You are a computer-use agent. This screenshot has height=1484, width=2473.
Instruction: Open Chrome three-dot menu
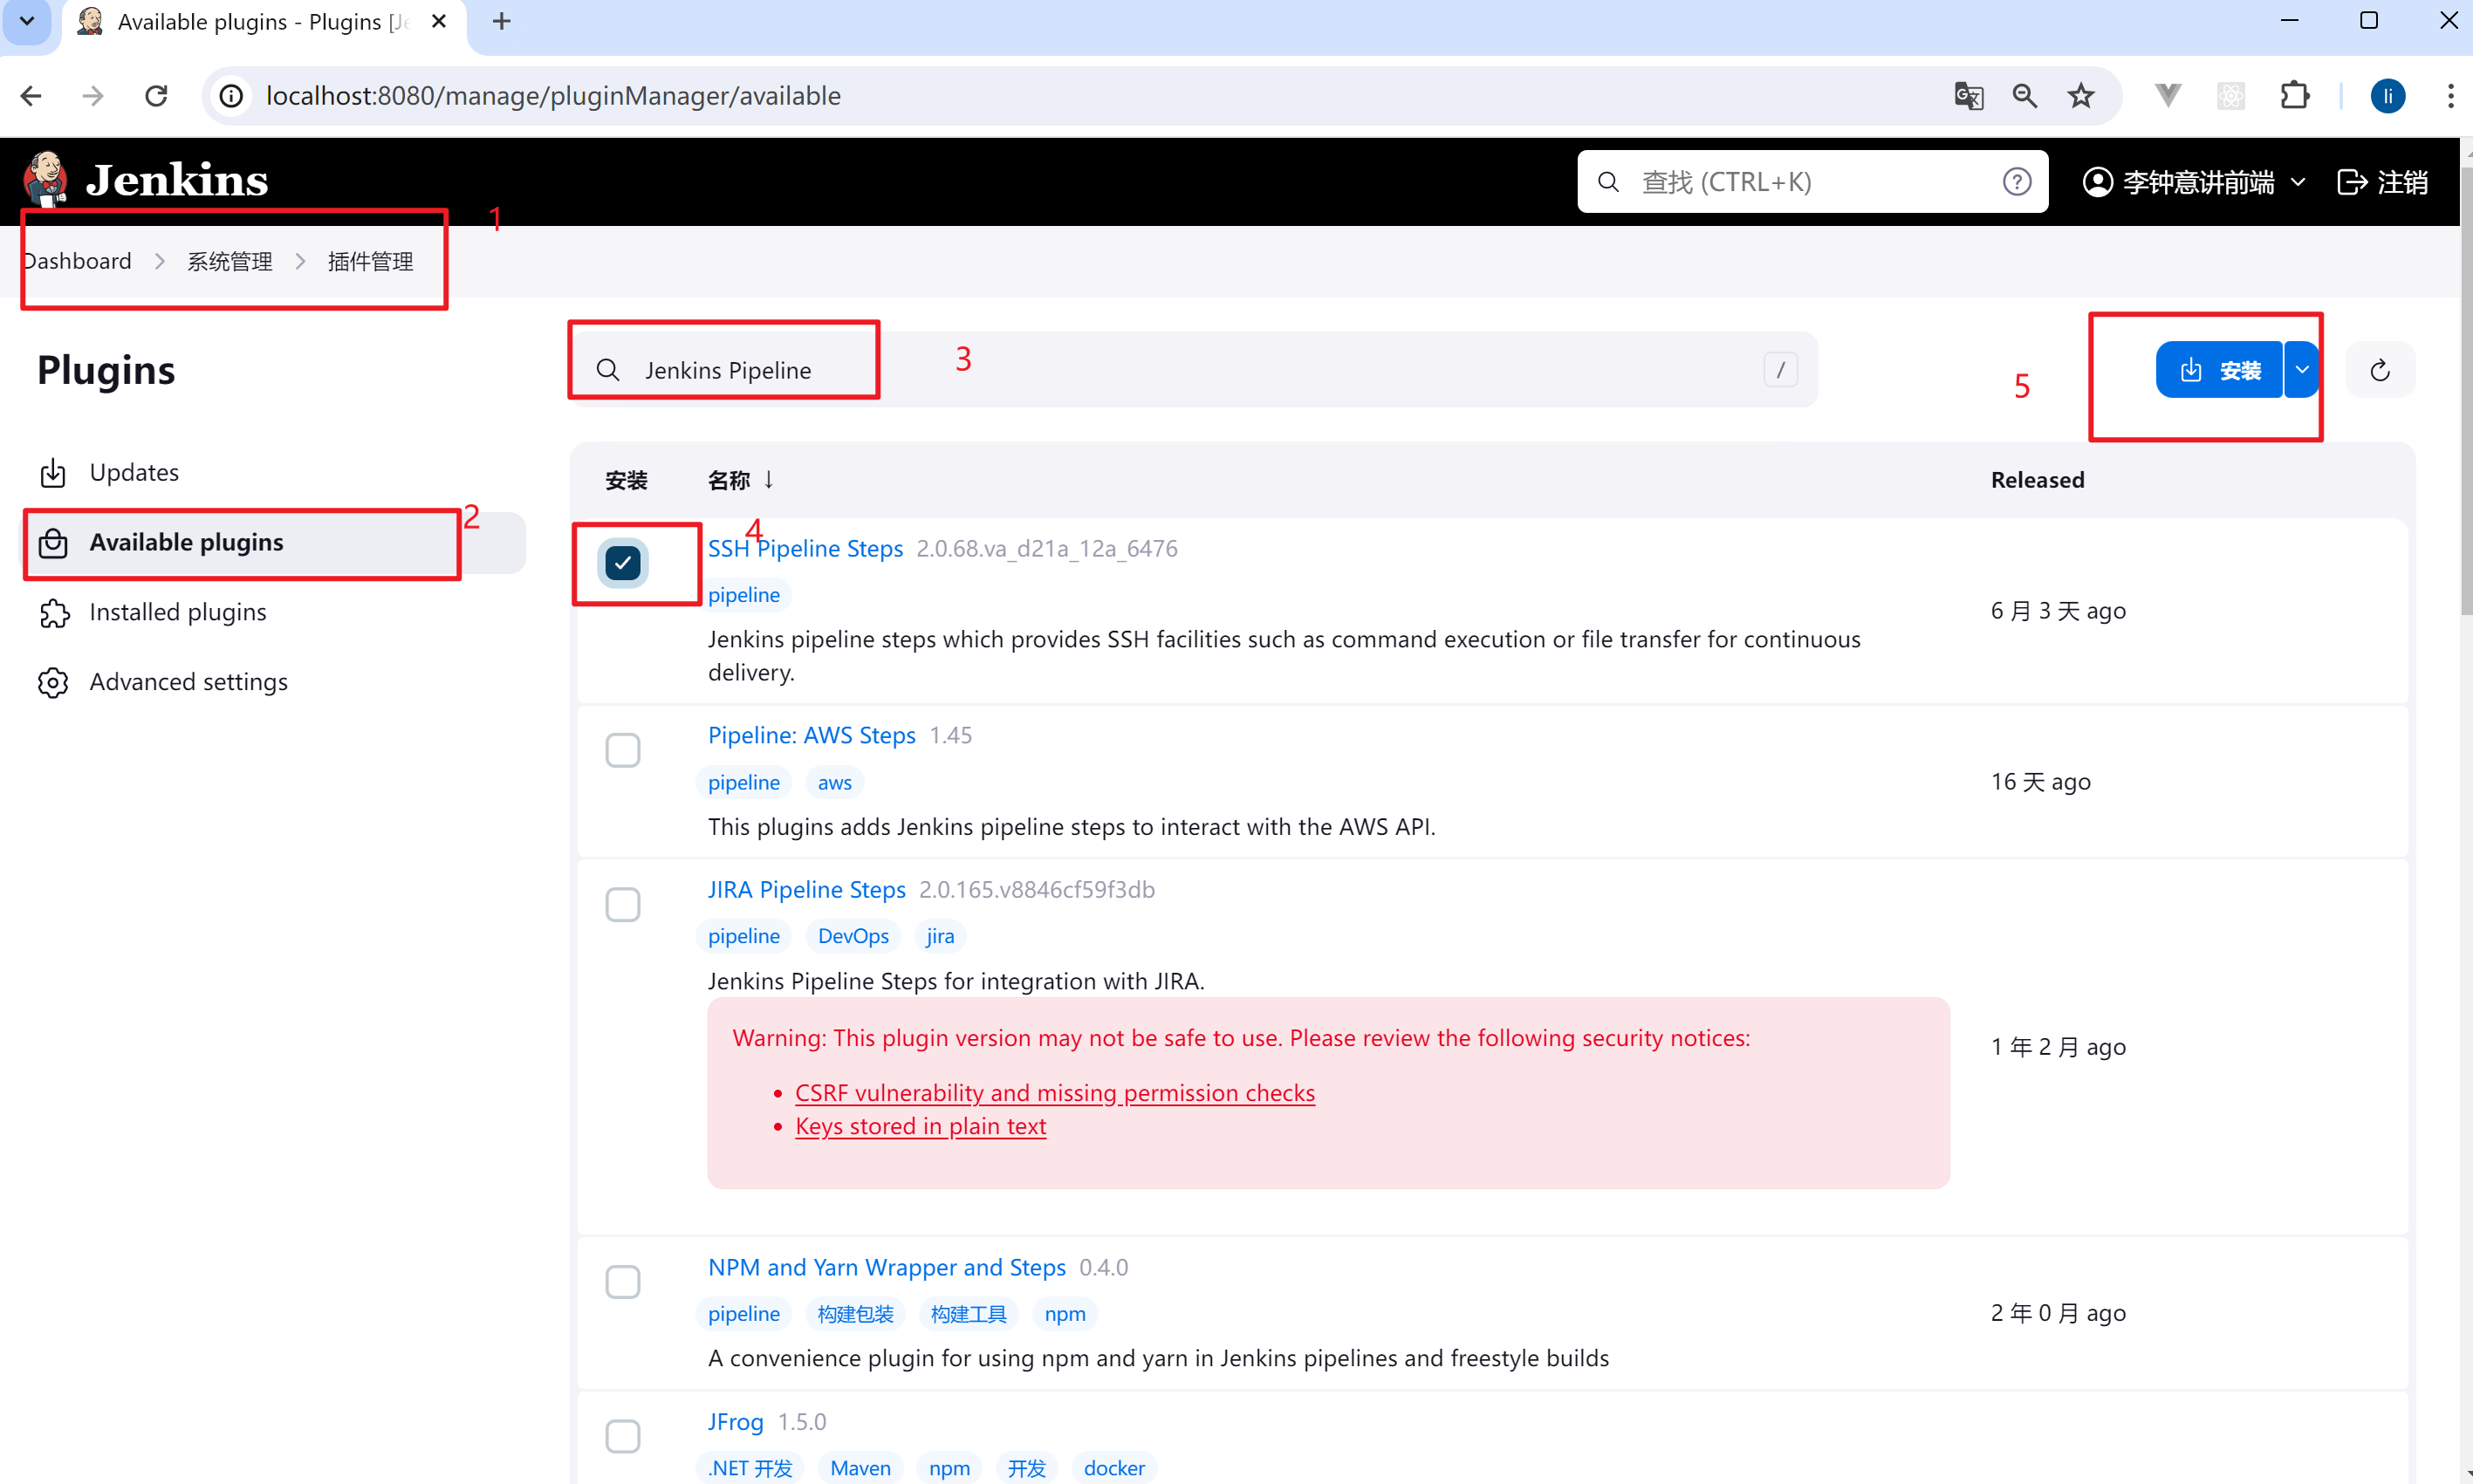[2450, 96]
